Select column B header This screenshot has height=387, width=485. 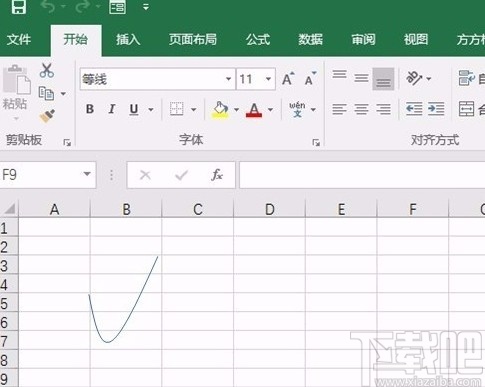click(x=126, y=209)
